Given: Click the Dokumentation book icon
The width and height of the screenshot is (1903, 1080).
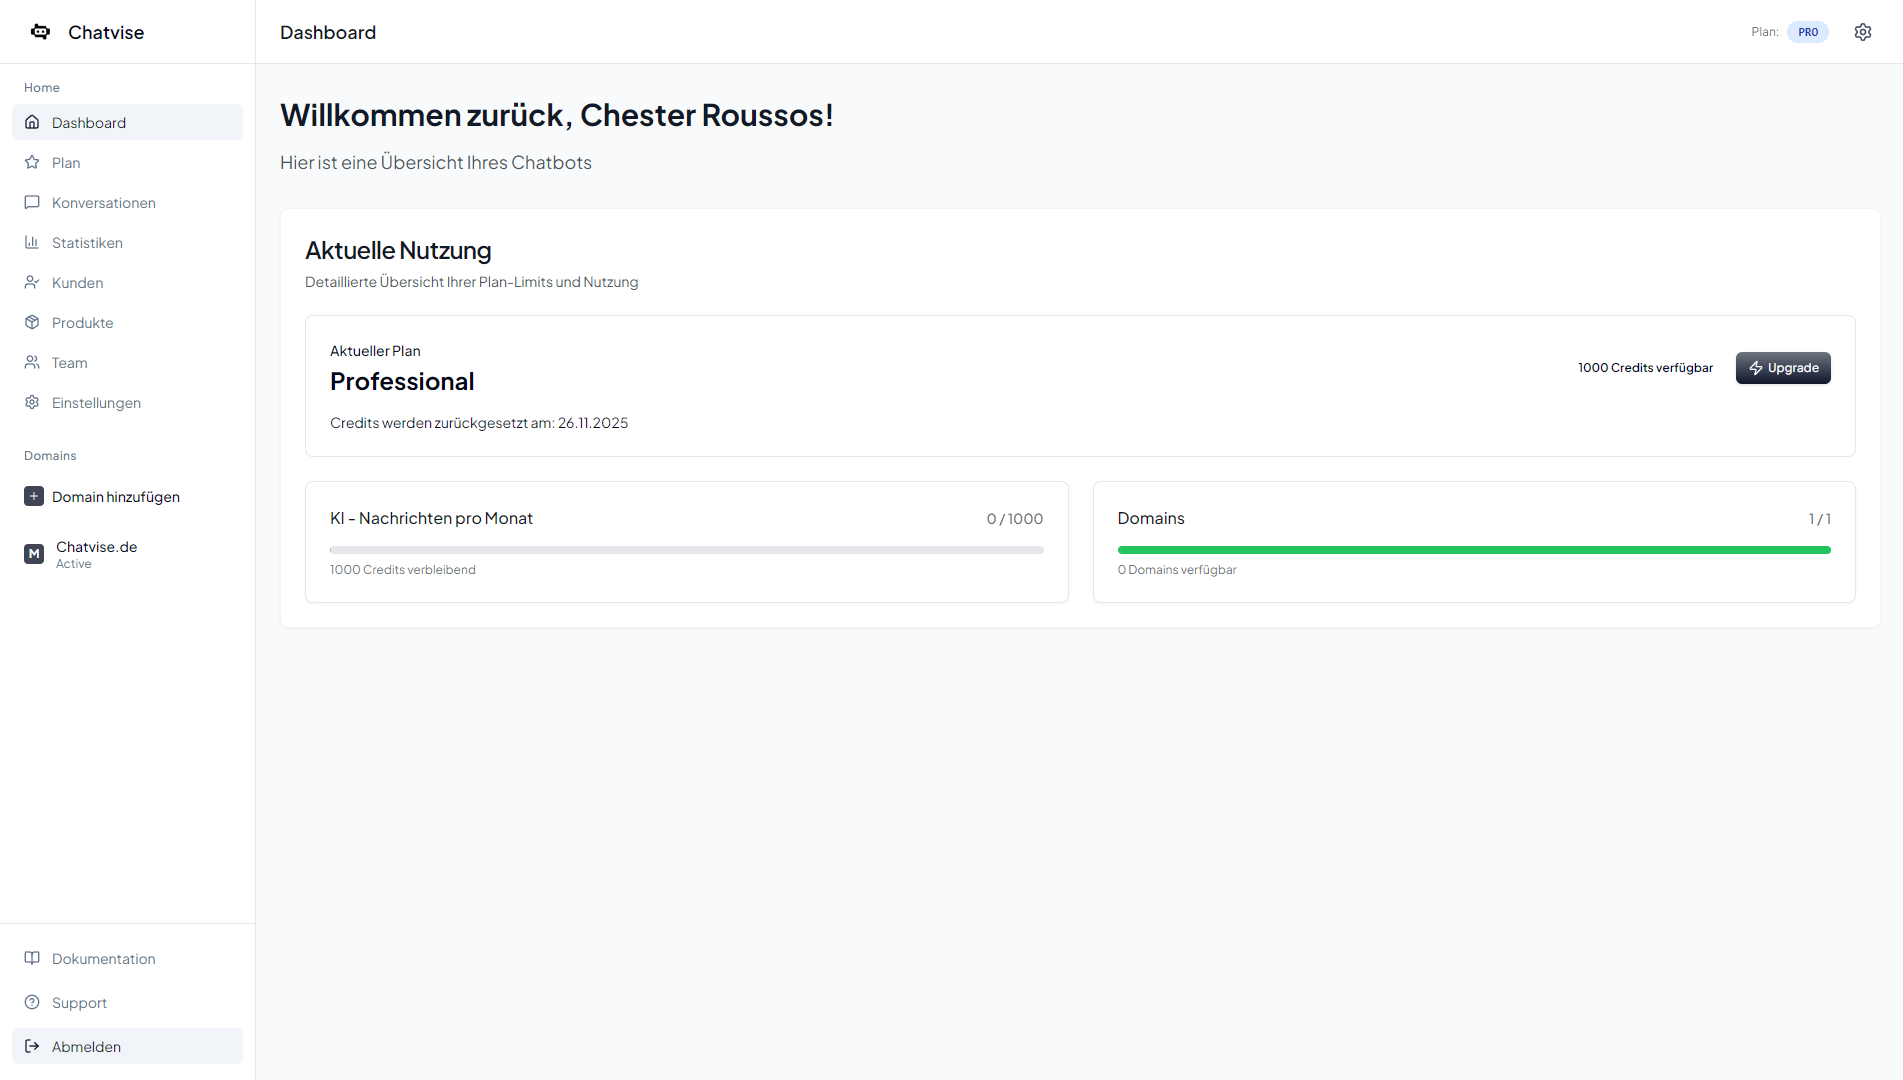Looking at the screenshot, I should tap(33, 958).
